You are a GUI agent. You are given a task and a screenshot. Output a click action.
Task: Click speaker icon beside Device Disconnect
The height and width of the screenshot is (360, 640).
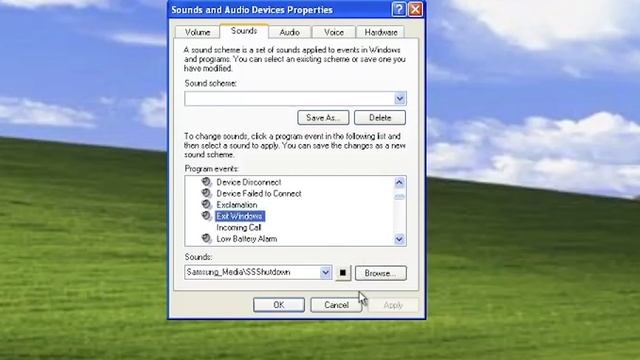[x=207, y=182]
